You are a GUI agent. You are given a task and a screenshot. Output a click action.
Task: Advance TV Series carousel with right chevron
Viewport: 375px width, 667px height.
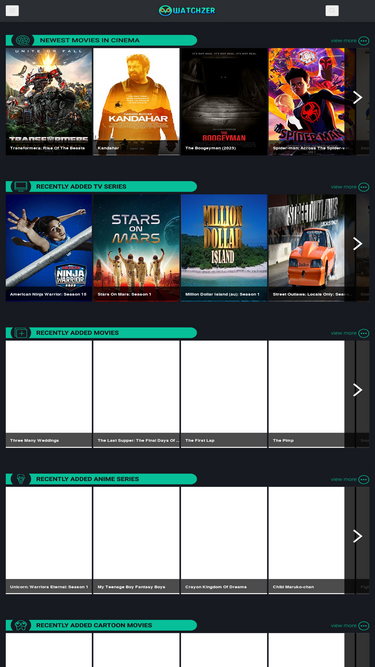(x=358, y=244)
